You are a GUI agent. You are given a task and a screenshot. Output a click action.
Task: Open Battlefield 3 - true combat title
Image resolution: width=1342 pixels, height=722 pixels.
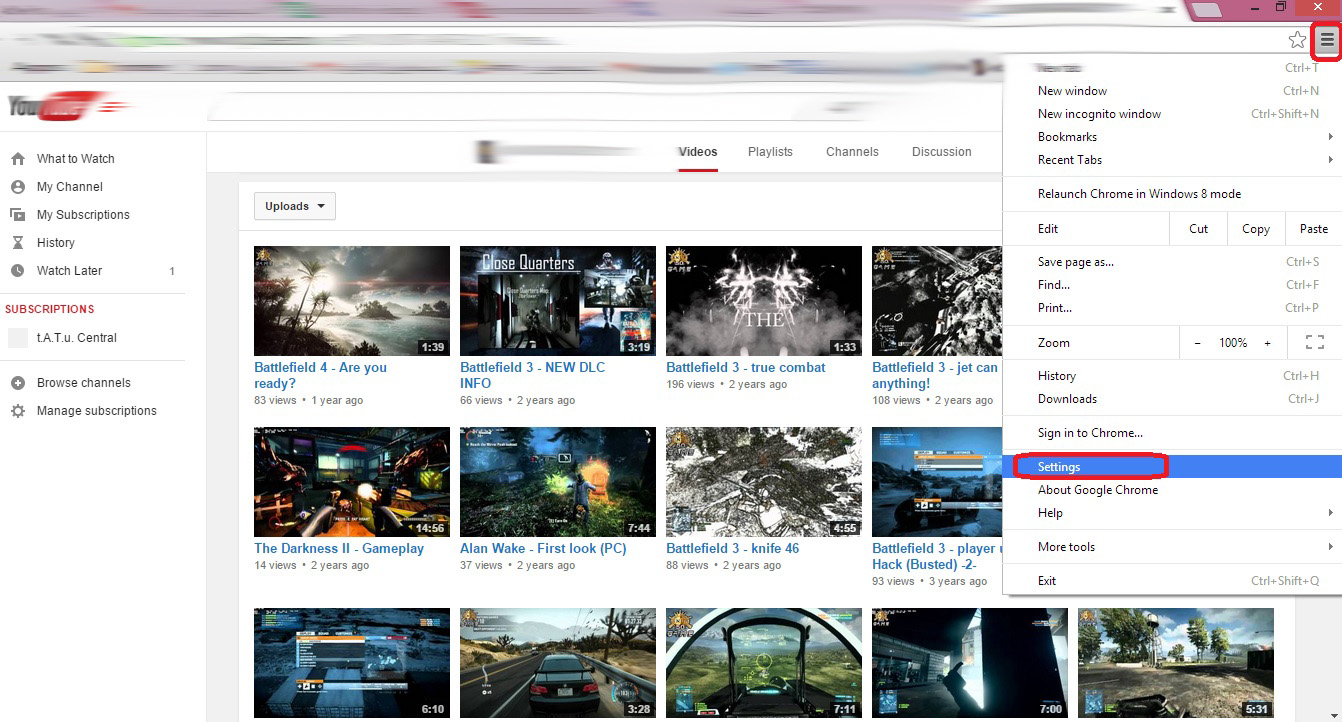click(746, 368)
